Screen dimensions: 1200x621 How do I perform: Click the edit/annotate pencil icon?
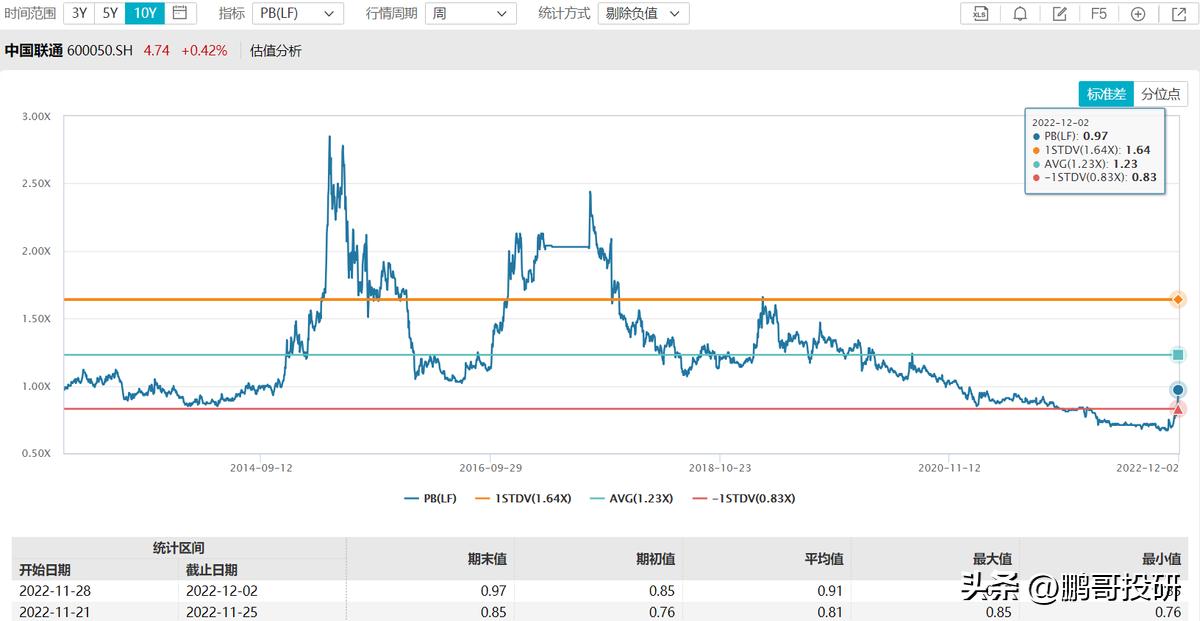pyautogui.click(x=1062, y=14)
